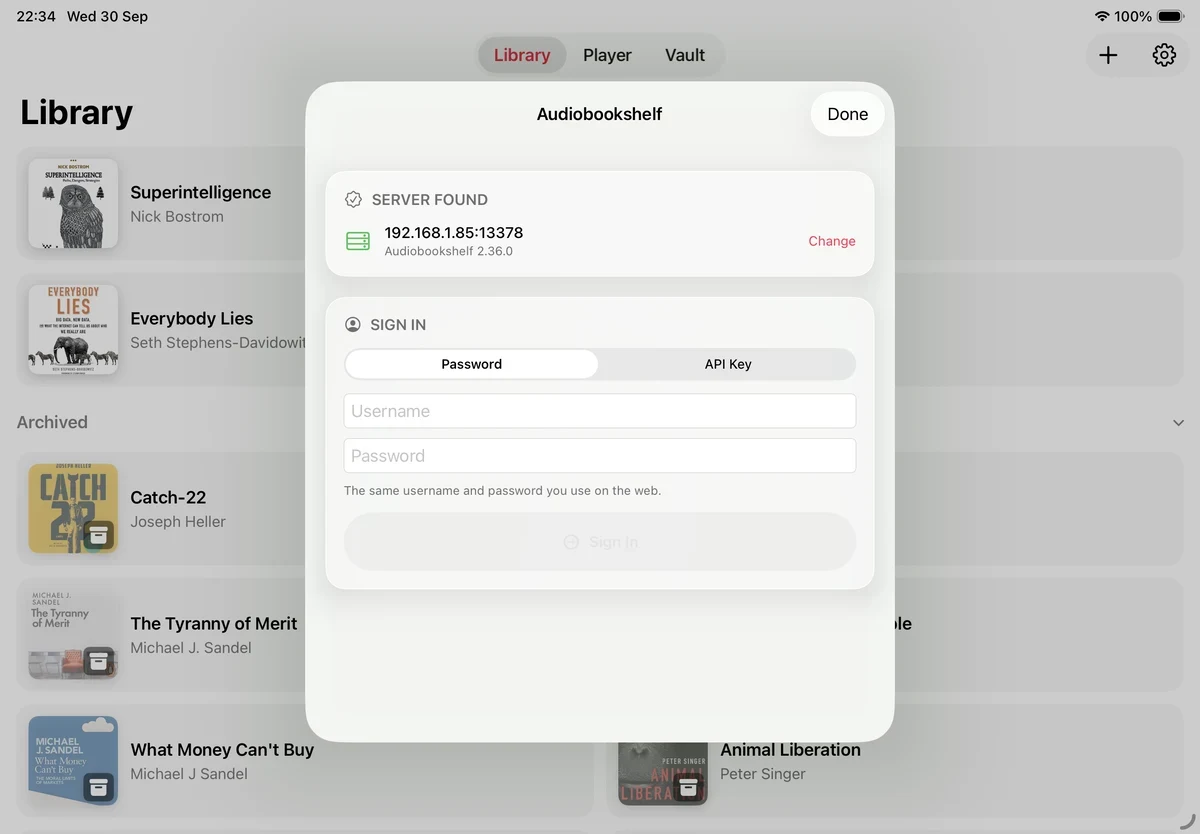The height and width of the screenshot is (834, 1200).
Task: Click What Money Can't Buy title
Action: pos(222,749)
